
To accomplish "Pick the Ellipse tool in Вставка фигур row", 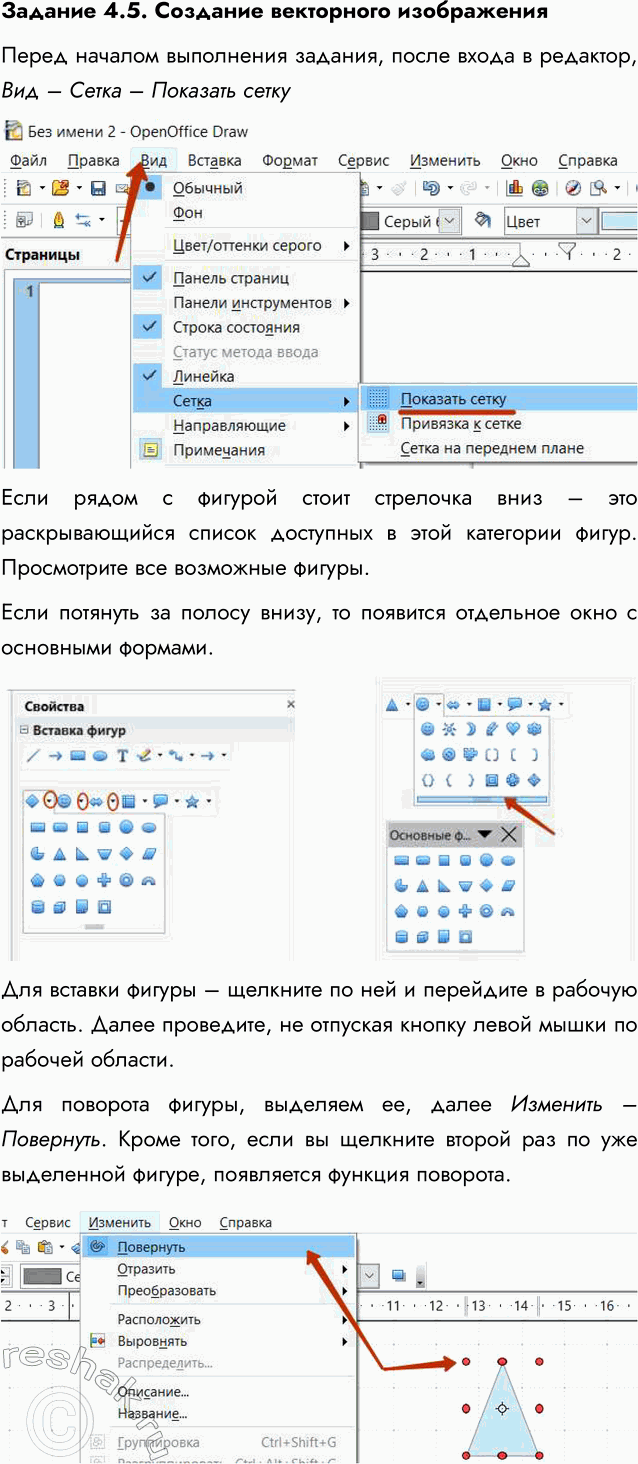I will pos(100,756).
